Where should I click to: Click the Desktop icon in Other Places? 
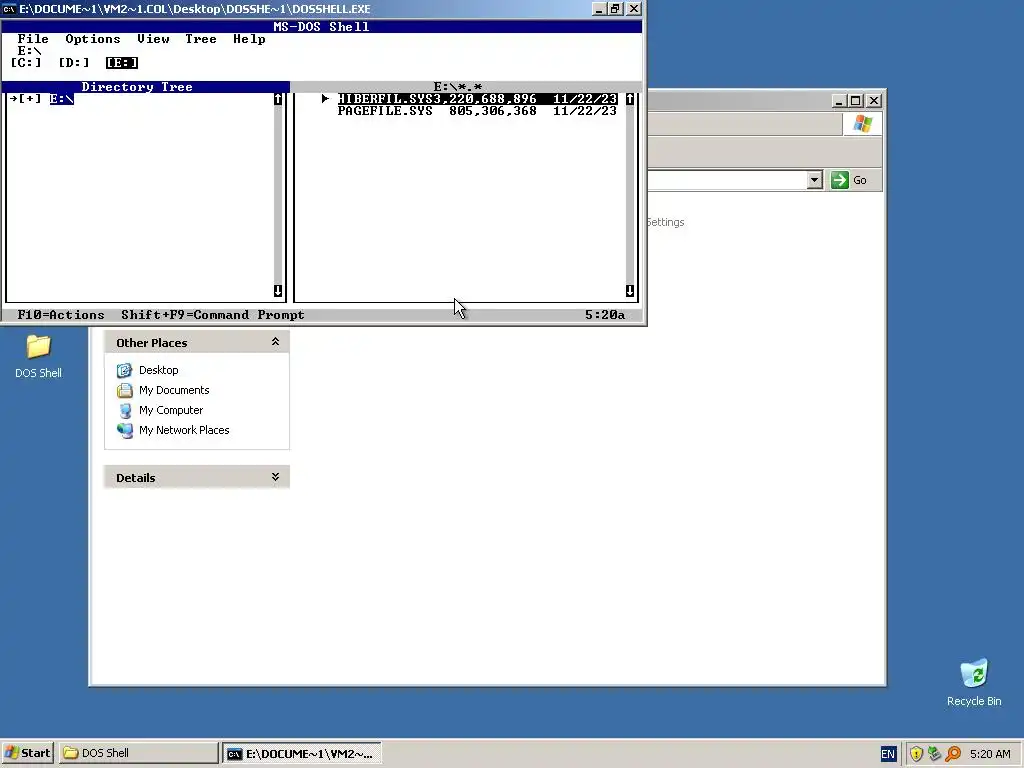click(x=125, y=370)
